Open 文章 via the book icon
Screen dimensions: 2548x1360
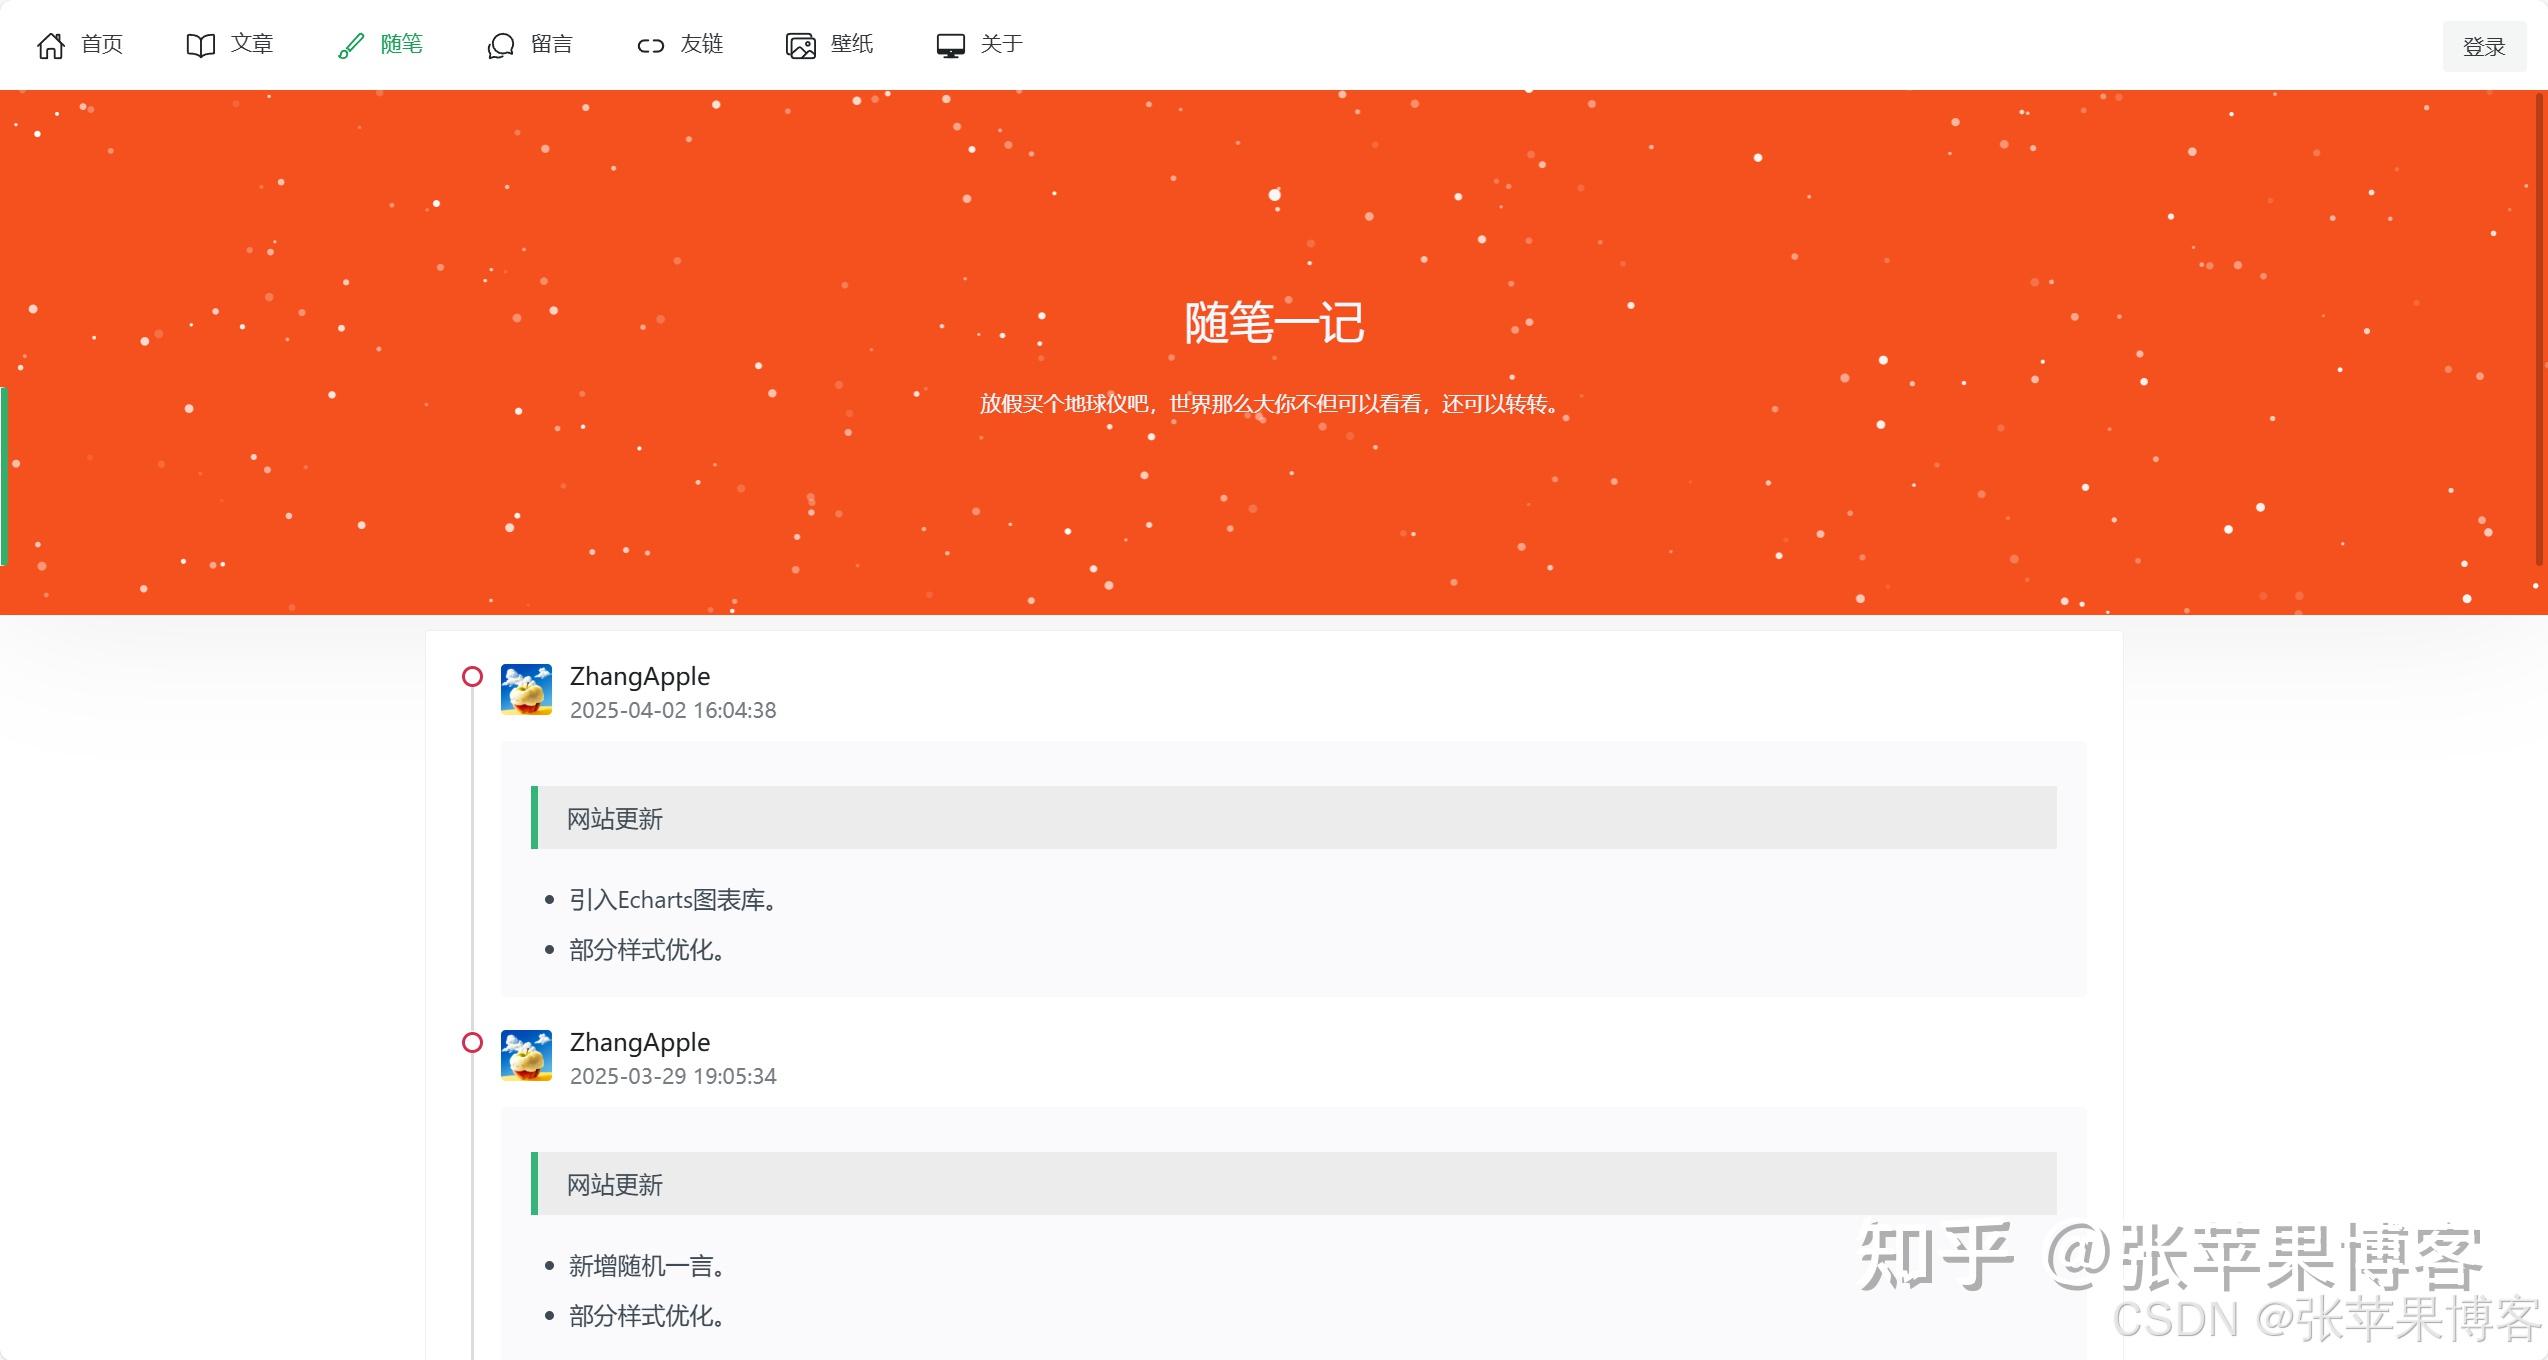pyautogui.click(x=199, y=44)
